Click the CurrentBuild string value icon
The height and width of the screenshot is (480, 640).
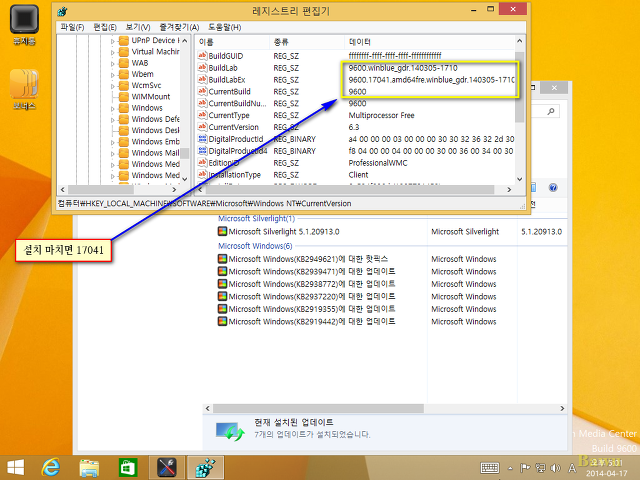click(202, 91)
